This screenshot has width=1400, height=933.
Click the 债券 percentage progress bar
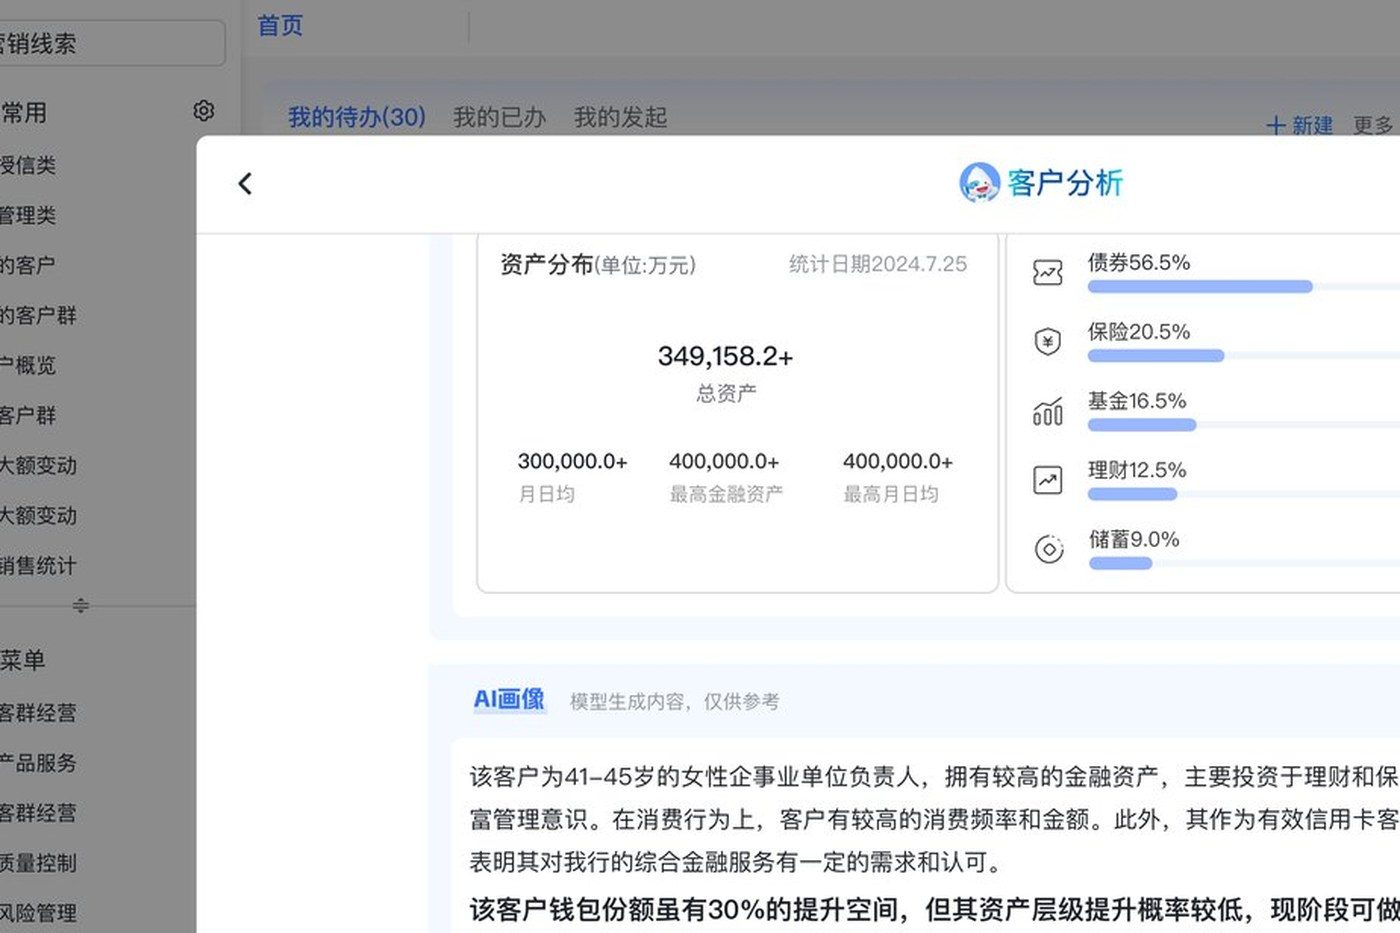(1244, 287)
